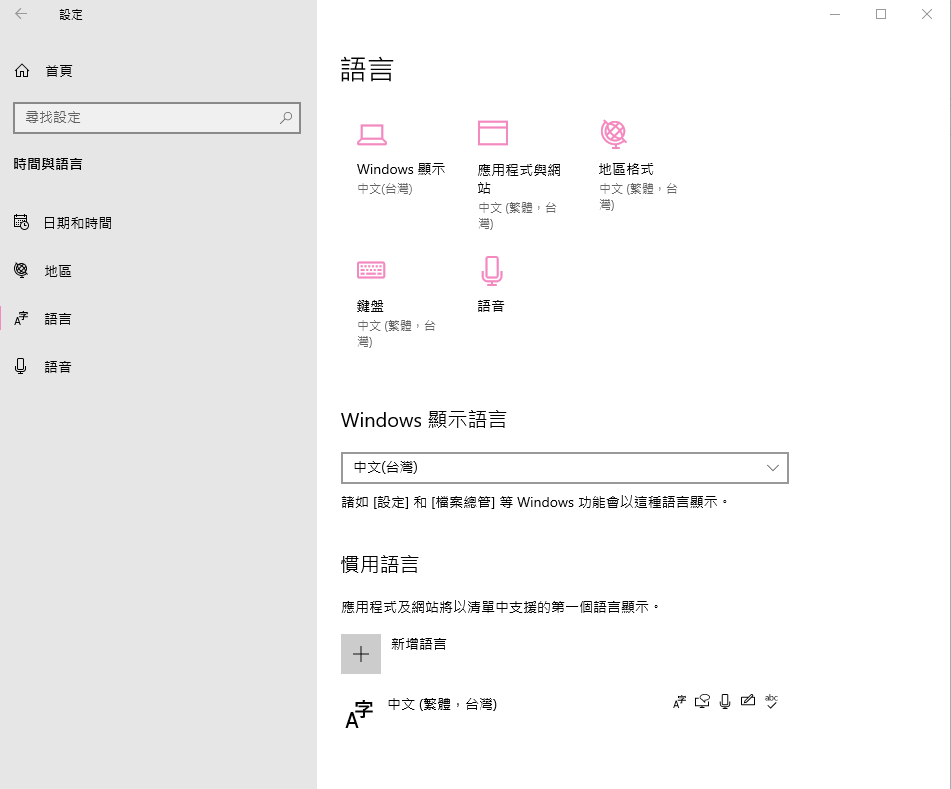Image resolution: width=951 pixels, height=789 pixels.
Task: Open the 地區格式 pink globe icon tile
Action: click(613, 134)
